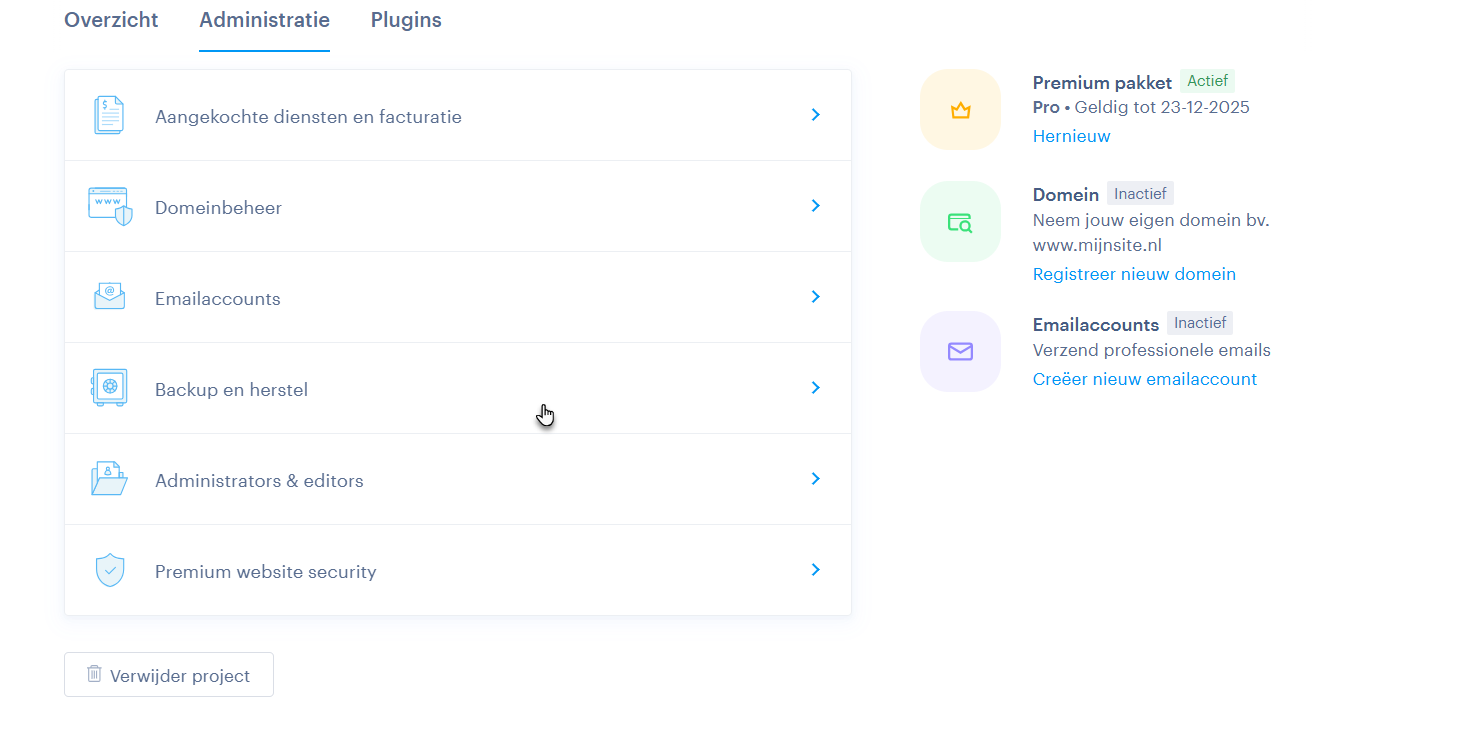Click the www shield Domeinbeheer icon

109,207
